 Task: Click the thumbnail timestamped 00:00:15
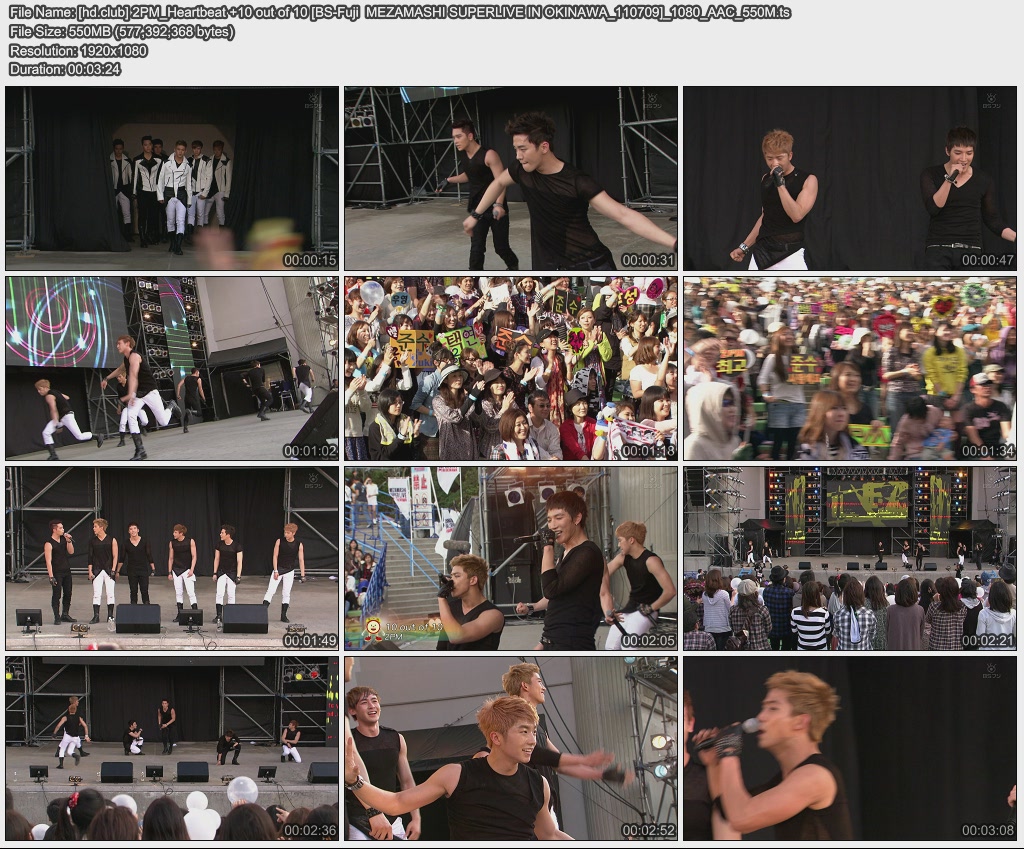point(172,178)
